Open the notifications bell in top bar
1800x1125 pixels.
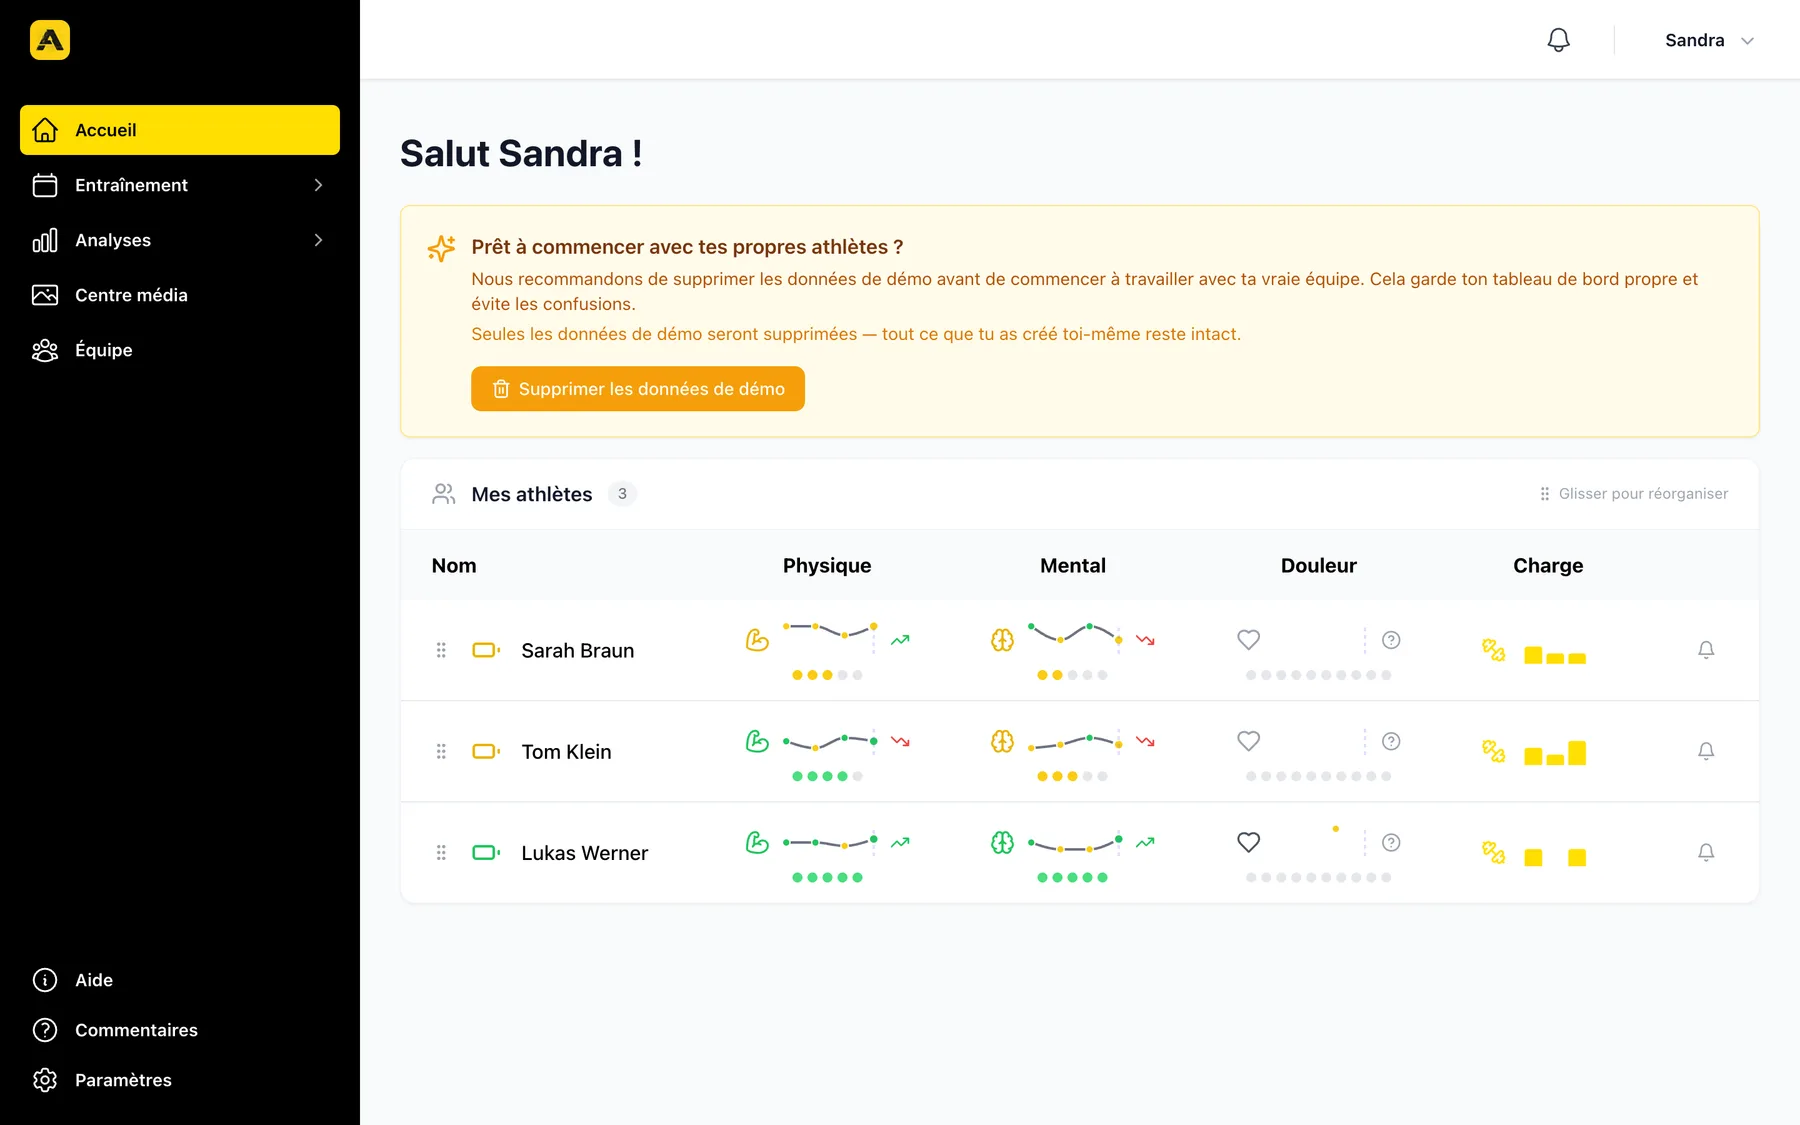click(x=1558, y=40)
